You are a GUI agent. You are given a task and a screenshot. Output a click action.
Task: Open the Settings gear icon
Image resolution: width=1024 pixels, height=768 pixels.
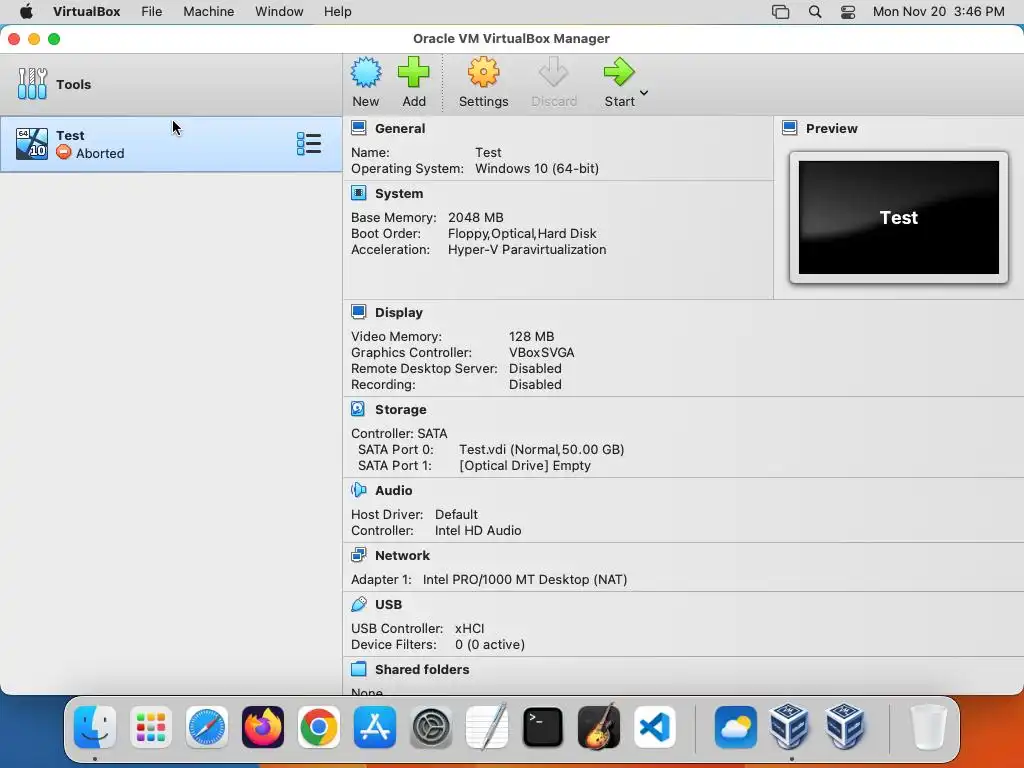coord(483,72)
